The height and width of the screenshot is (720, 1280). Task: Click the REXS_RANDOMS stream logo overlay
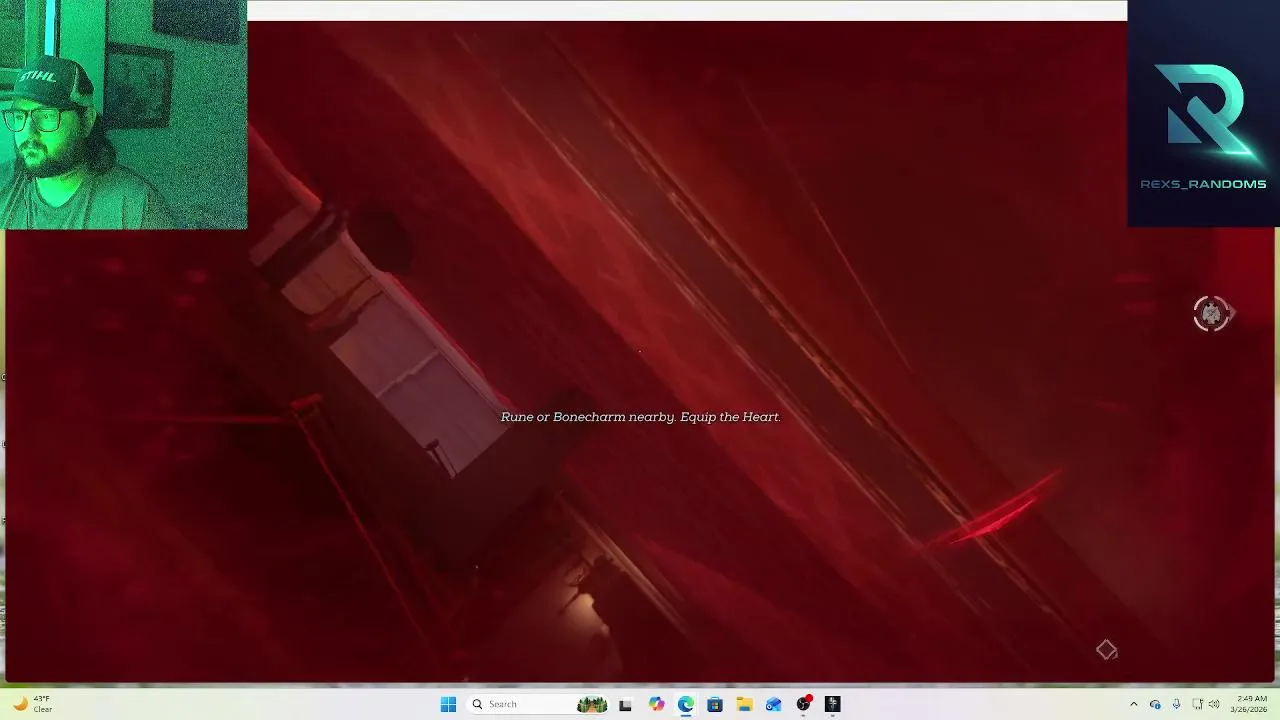[x=1204, y=114]
